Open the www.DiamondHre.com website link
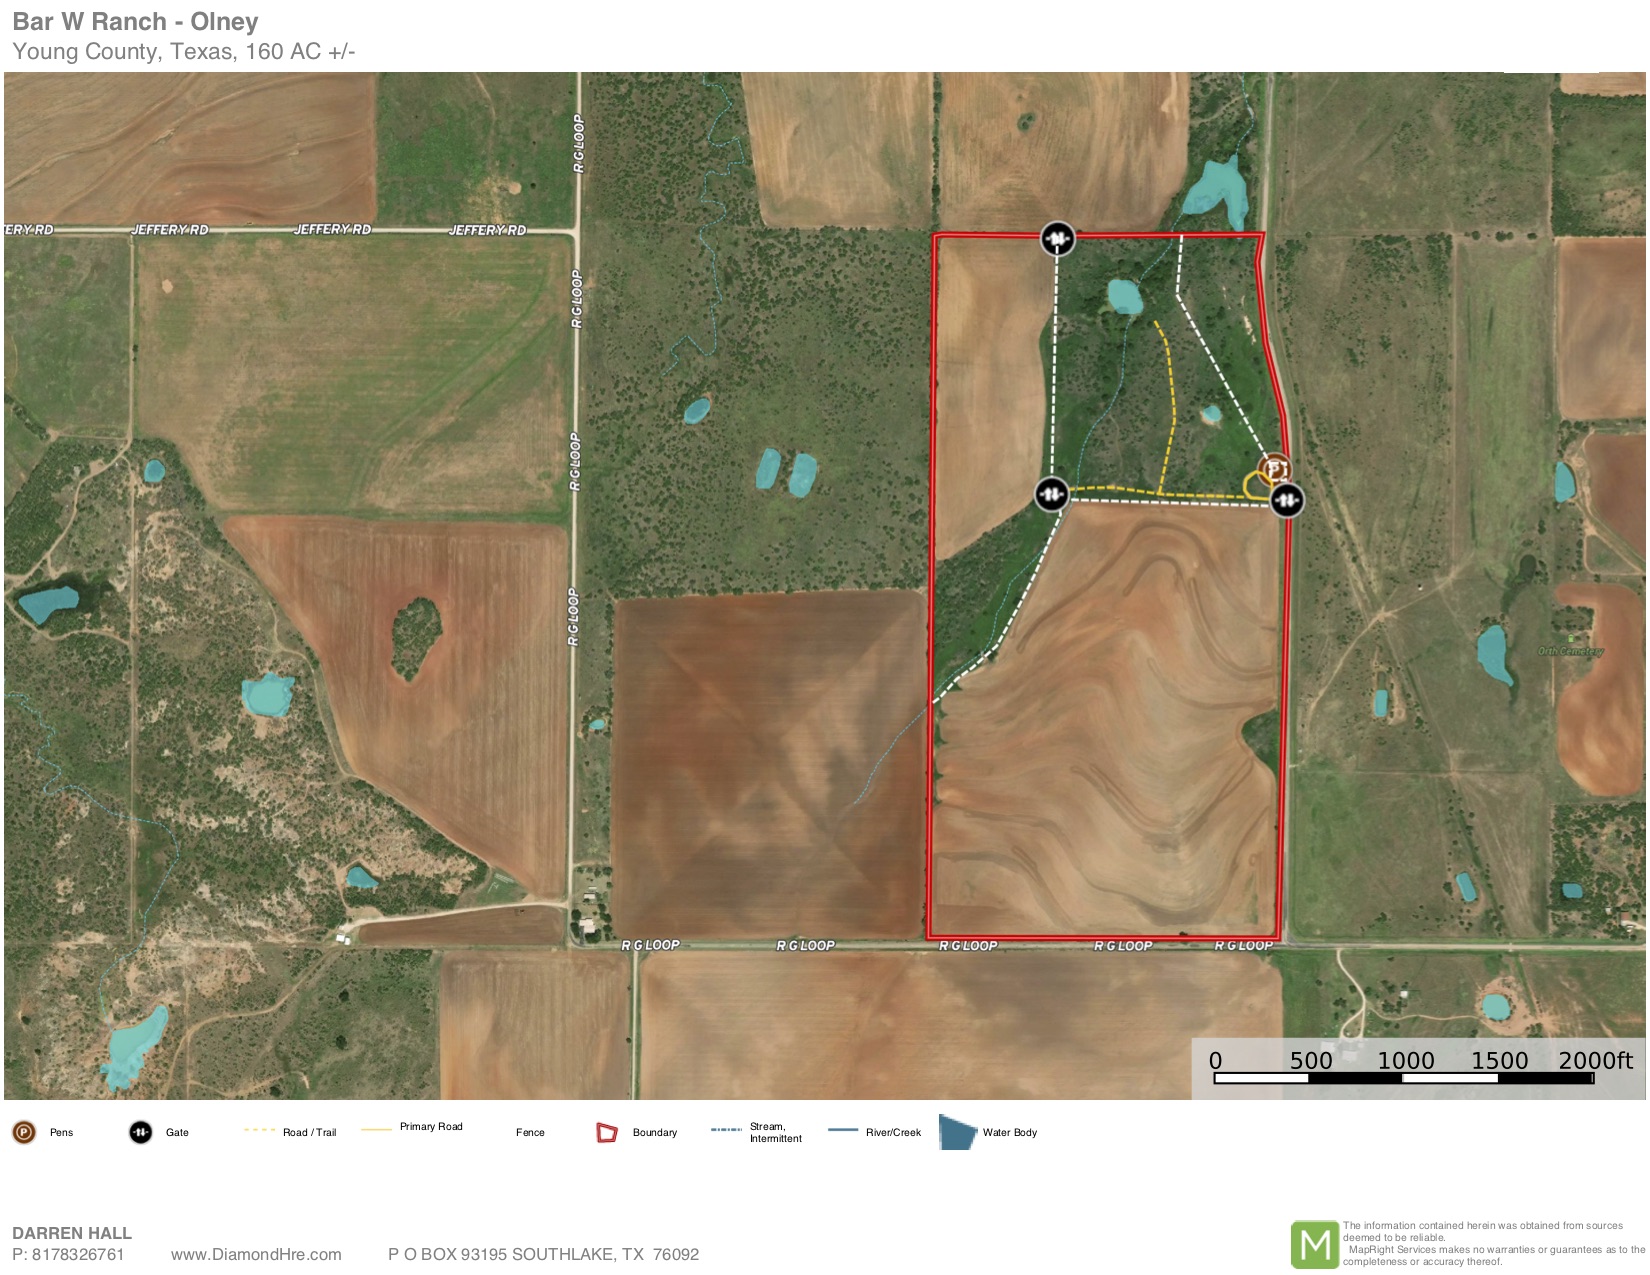The width and height of the screenshot is (1650, 1275). 256,1254
